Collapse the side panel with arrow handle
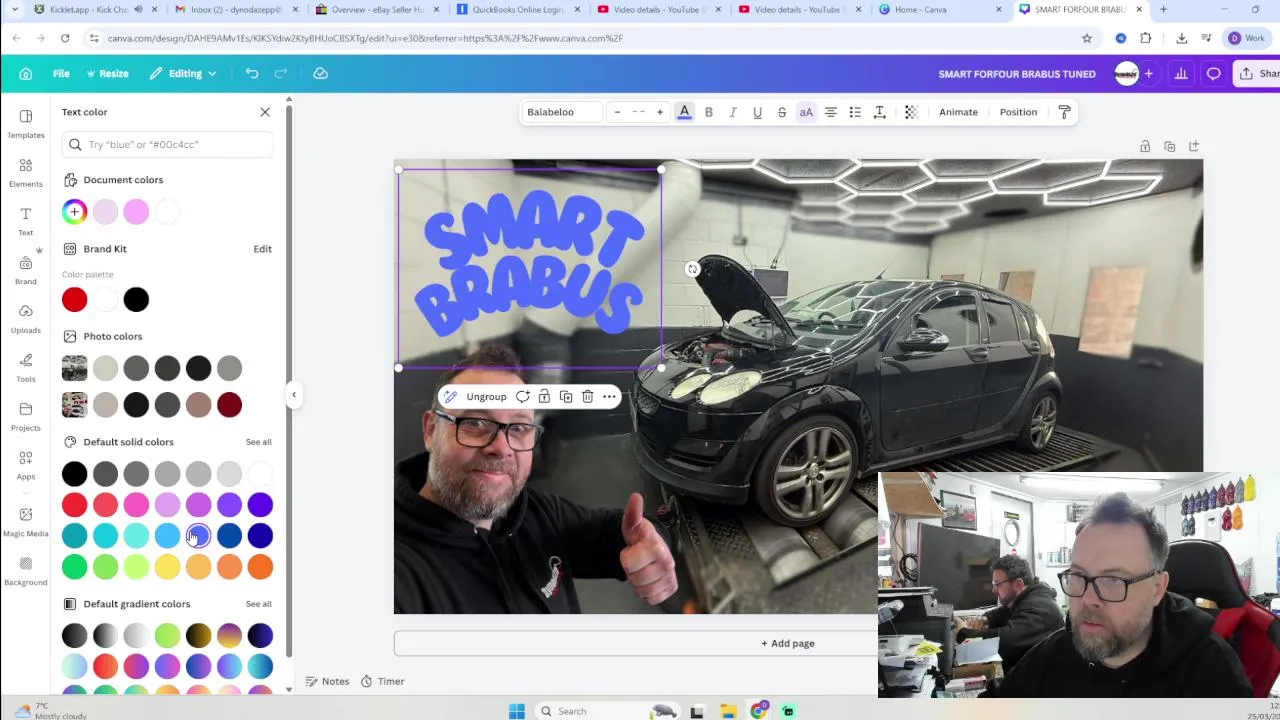 point(293,395)
